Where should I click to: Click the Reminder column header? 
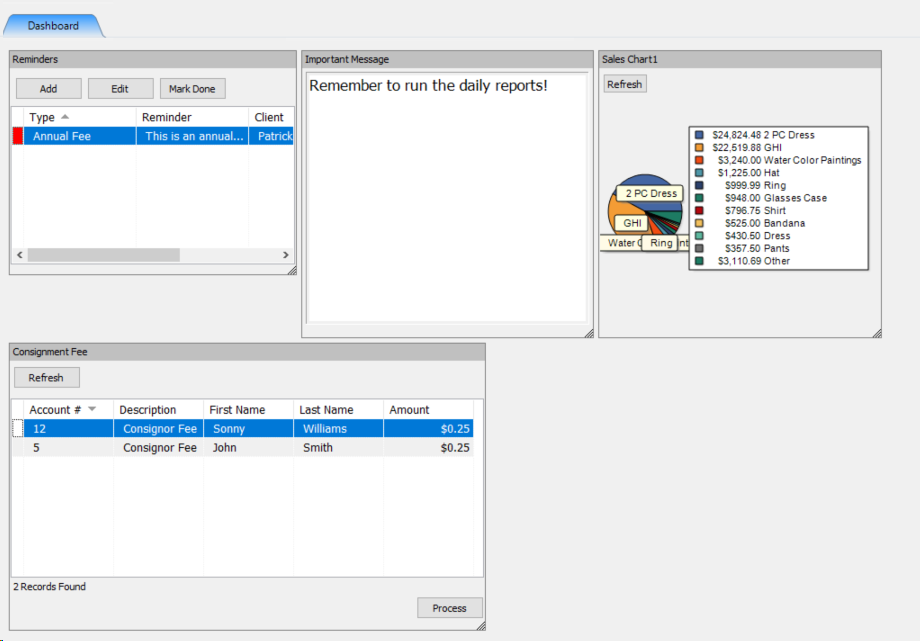click(192, 117)
